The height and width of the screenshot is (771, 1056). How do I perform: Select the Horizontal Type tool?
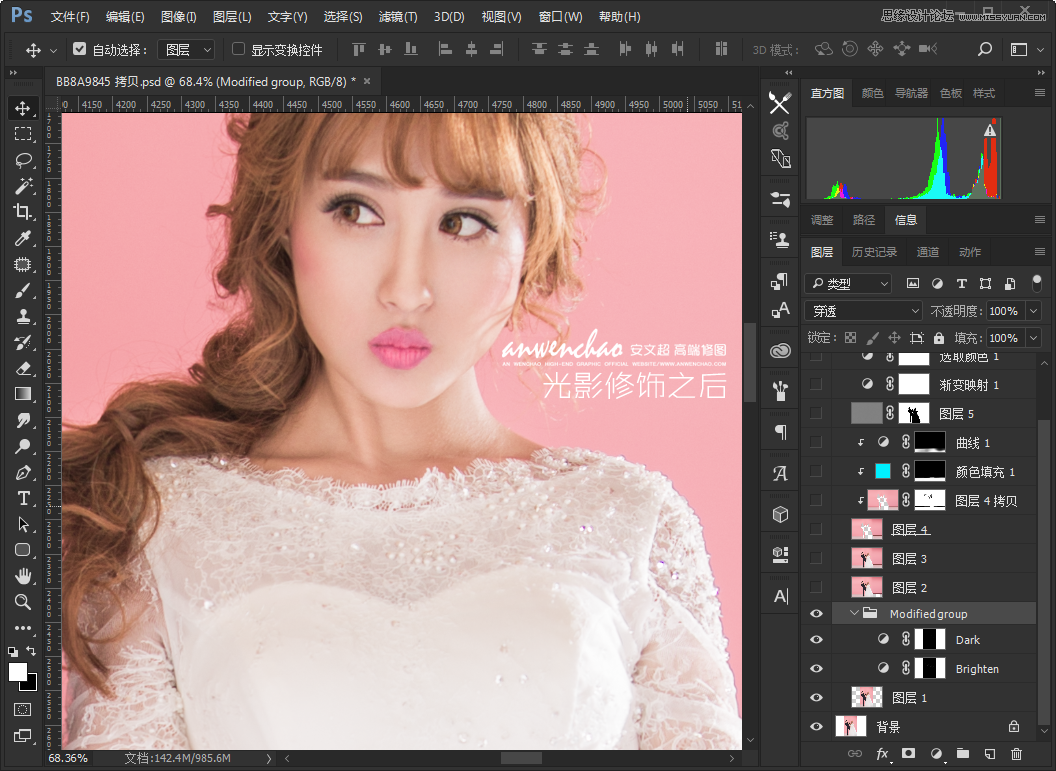tap(24, 498)
